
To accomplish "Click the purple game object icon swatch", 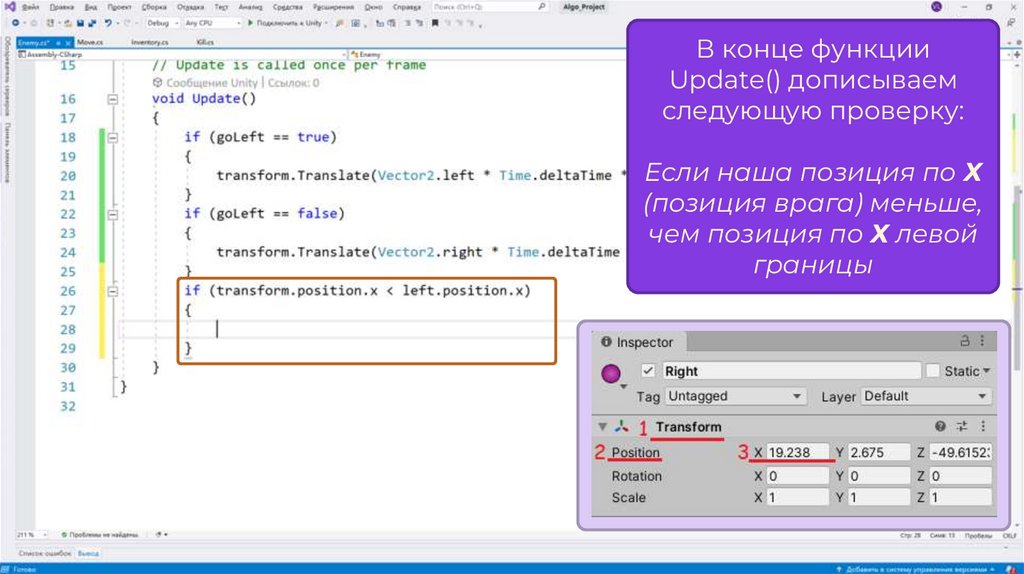I will (x=611, y=373).
